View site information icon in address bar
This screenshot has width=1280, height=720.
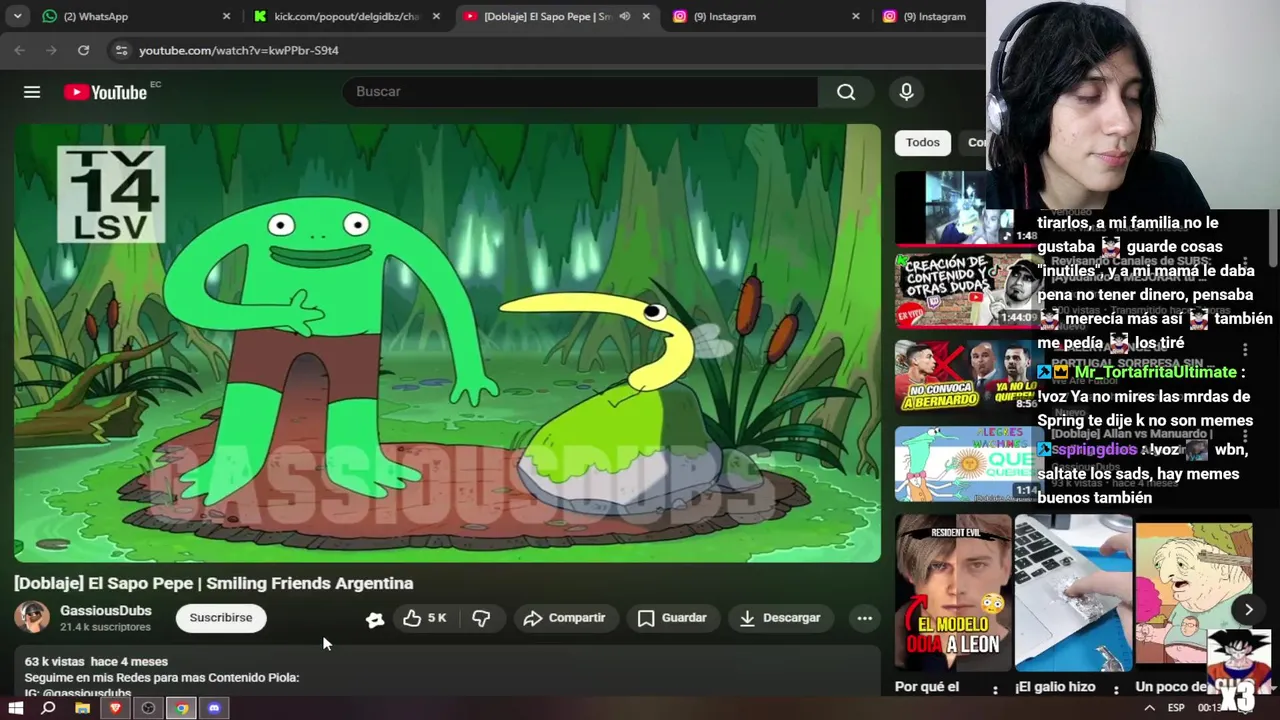pos(121,50)
